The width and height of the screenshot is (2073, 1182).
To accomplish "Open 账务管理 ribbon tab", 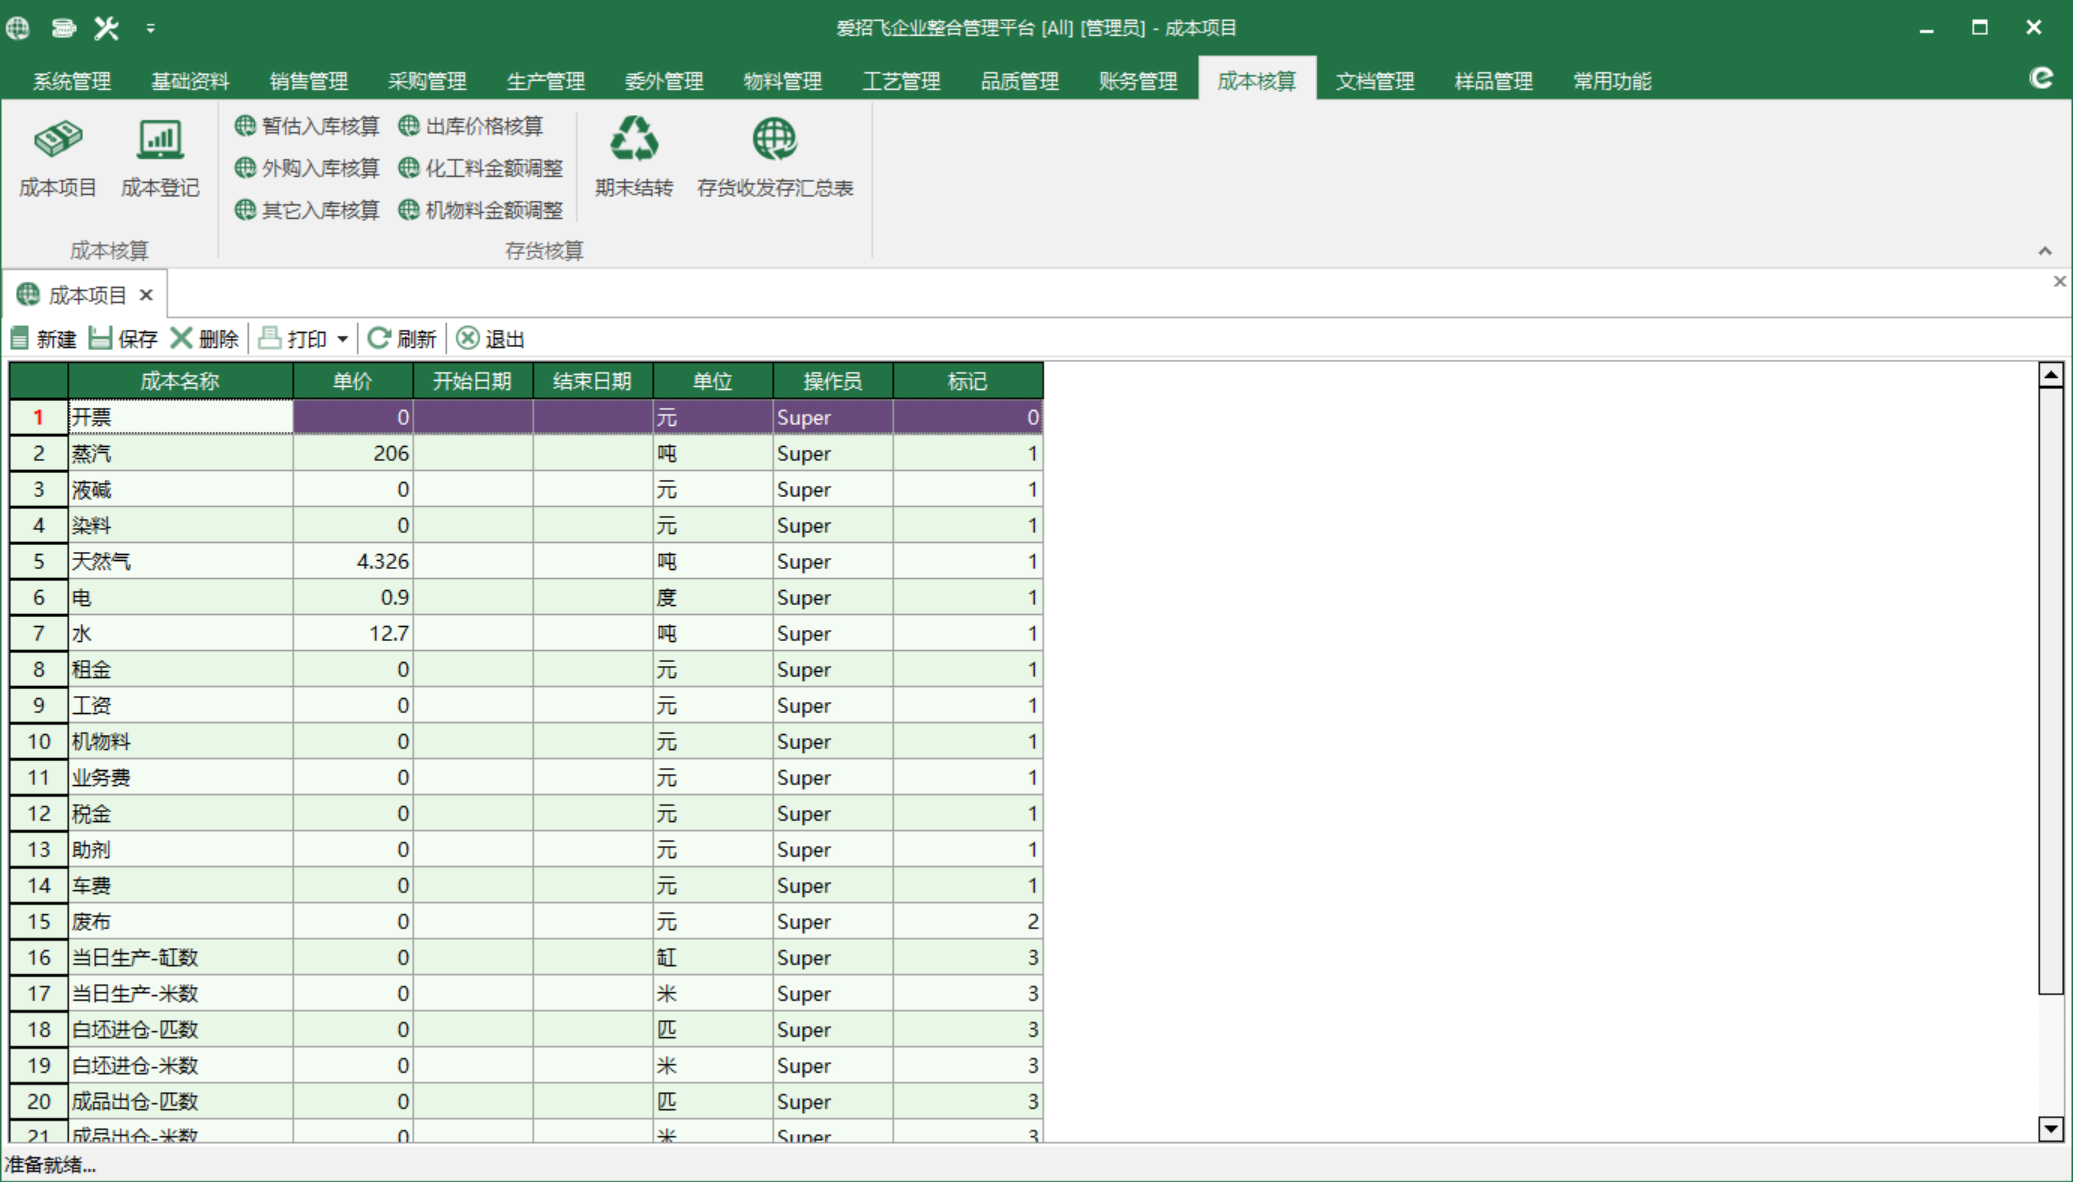I will tap(1138, 81).
